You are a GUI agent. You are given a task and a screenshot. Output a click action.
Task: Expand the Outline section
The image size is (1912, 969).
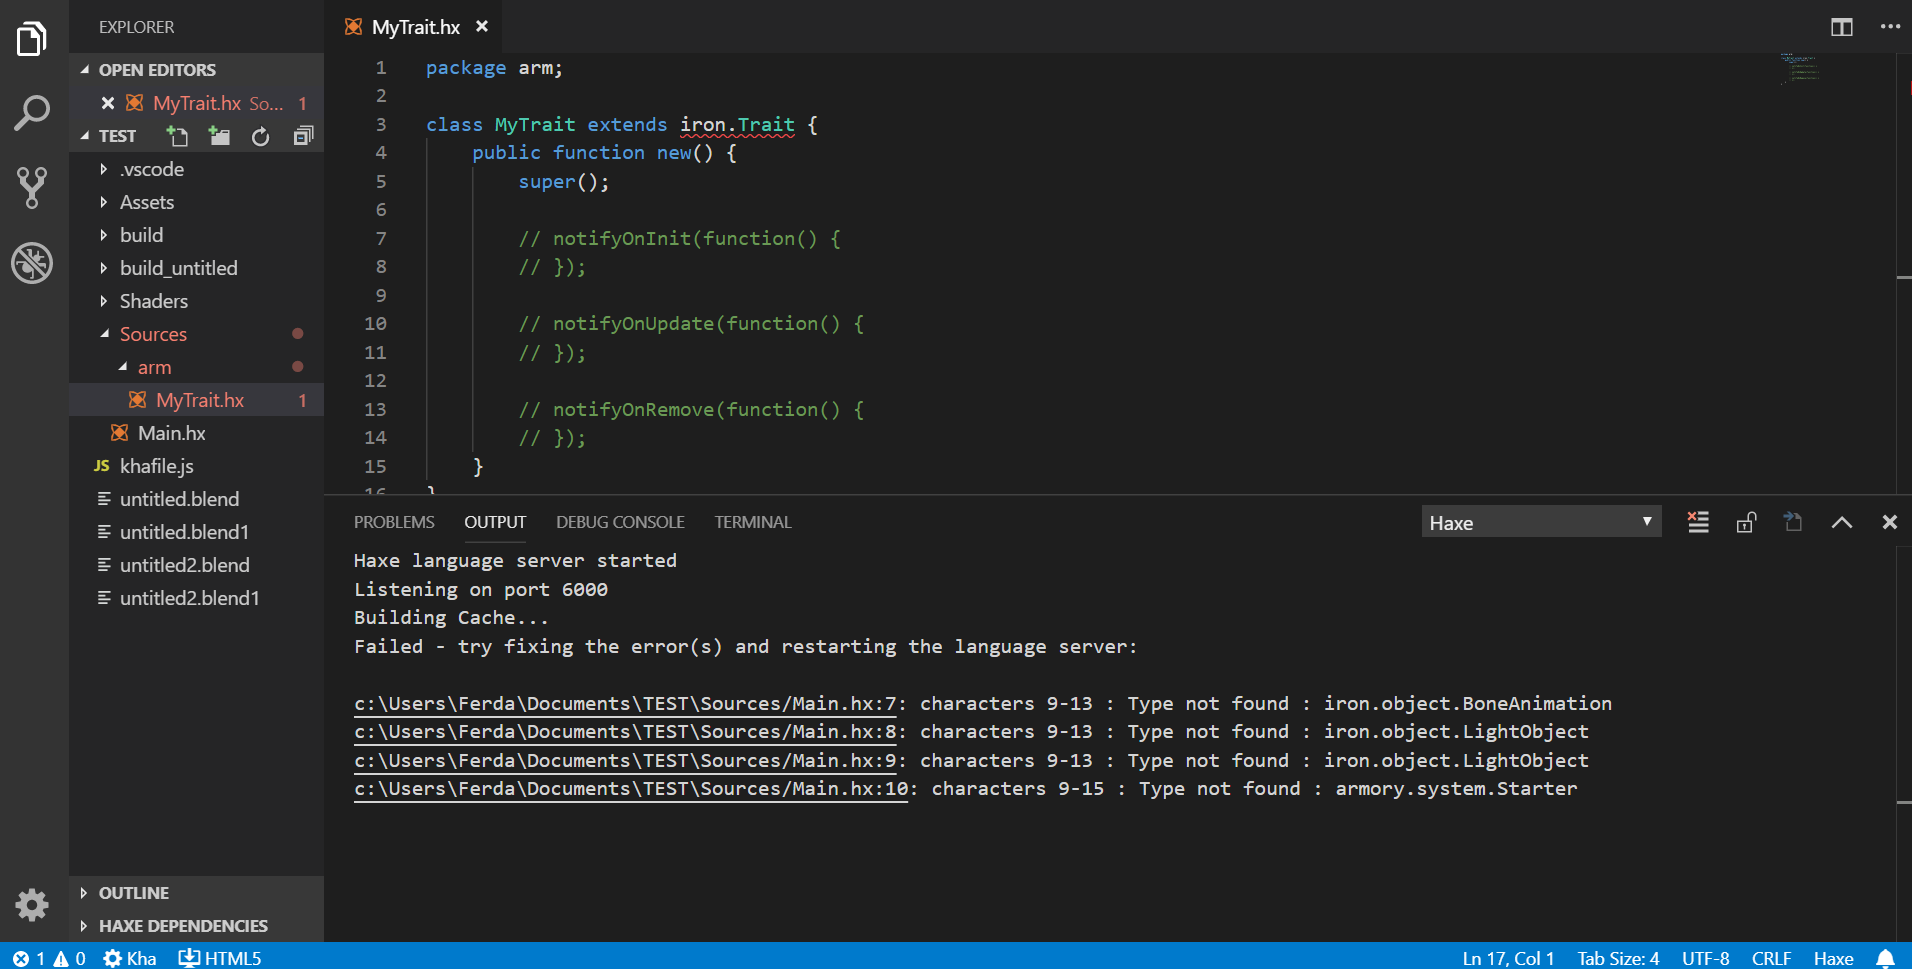(x=196, y=893)
